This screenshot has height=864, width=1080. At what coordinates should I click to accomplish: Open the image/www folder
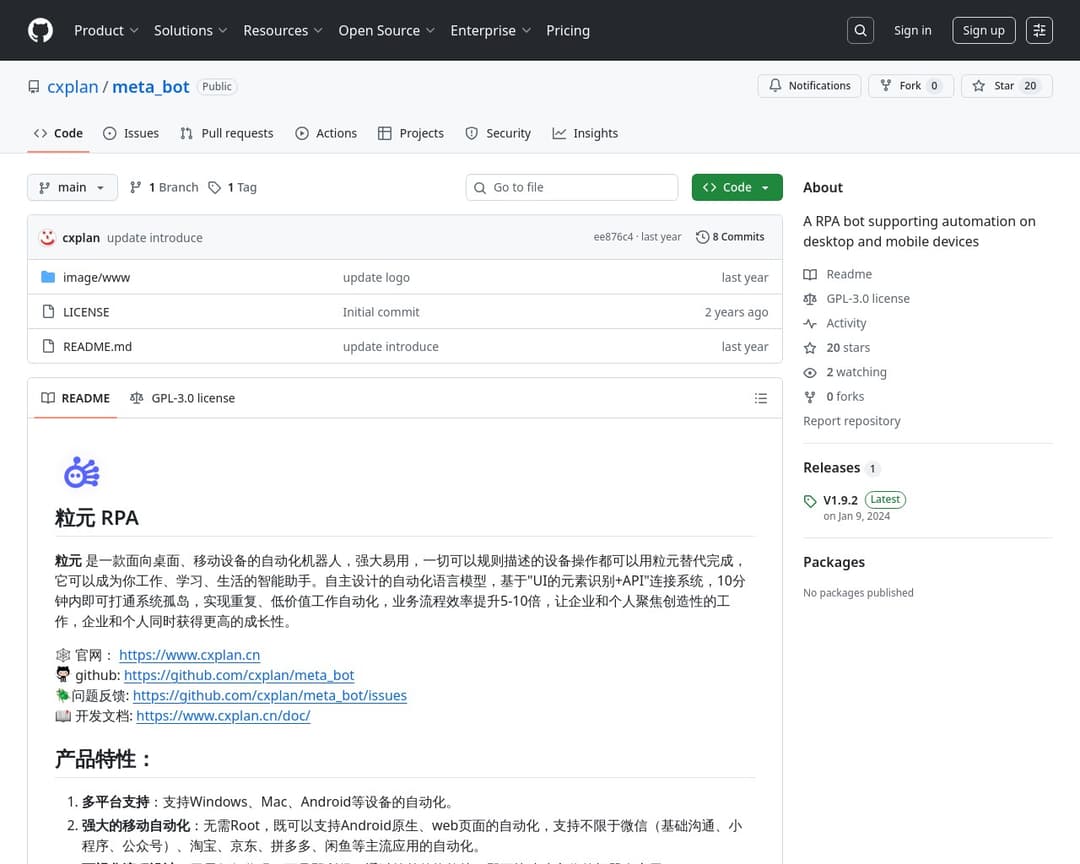(x=96, y=277)
